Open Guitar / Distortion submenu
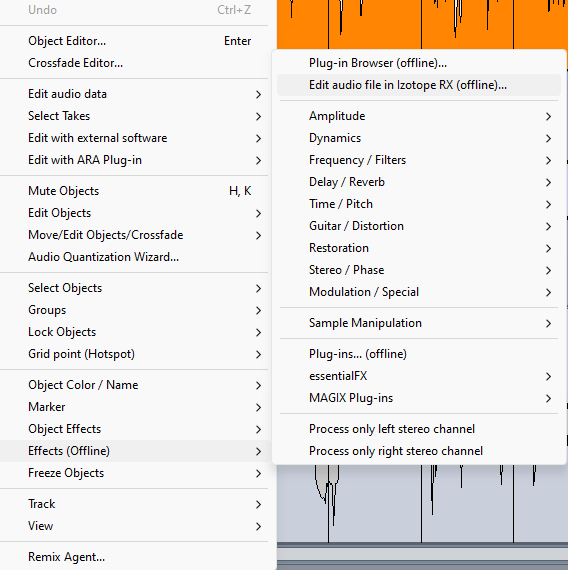Image resolution: width=568 pixels, height=570 pixels. tap(419, 226)
